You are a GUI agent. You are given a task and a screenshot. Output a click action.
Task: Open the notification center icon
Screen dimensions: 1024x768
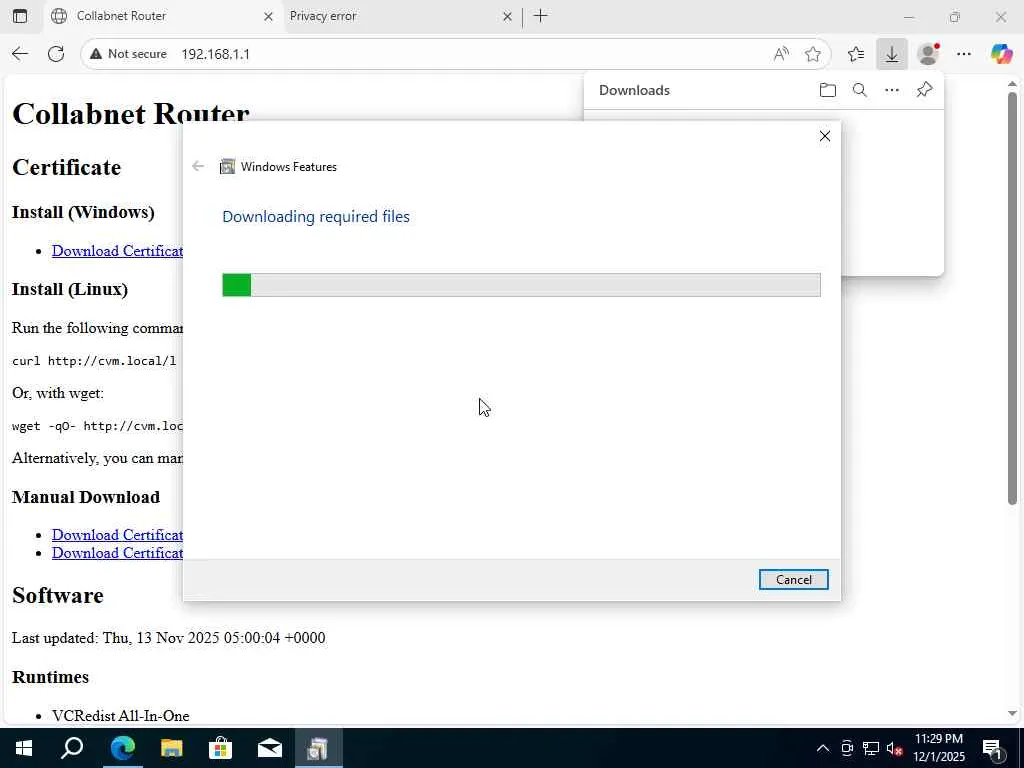pos(993,748)
